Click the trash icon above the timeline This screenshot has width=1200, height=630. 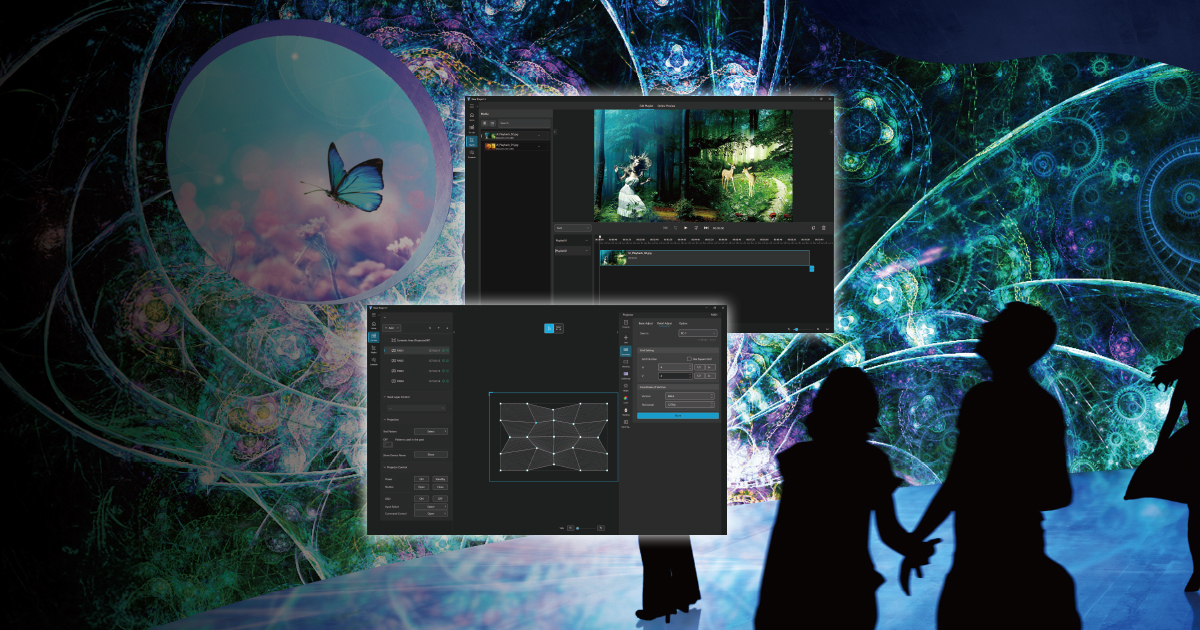[x=823, y=228]
